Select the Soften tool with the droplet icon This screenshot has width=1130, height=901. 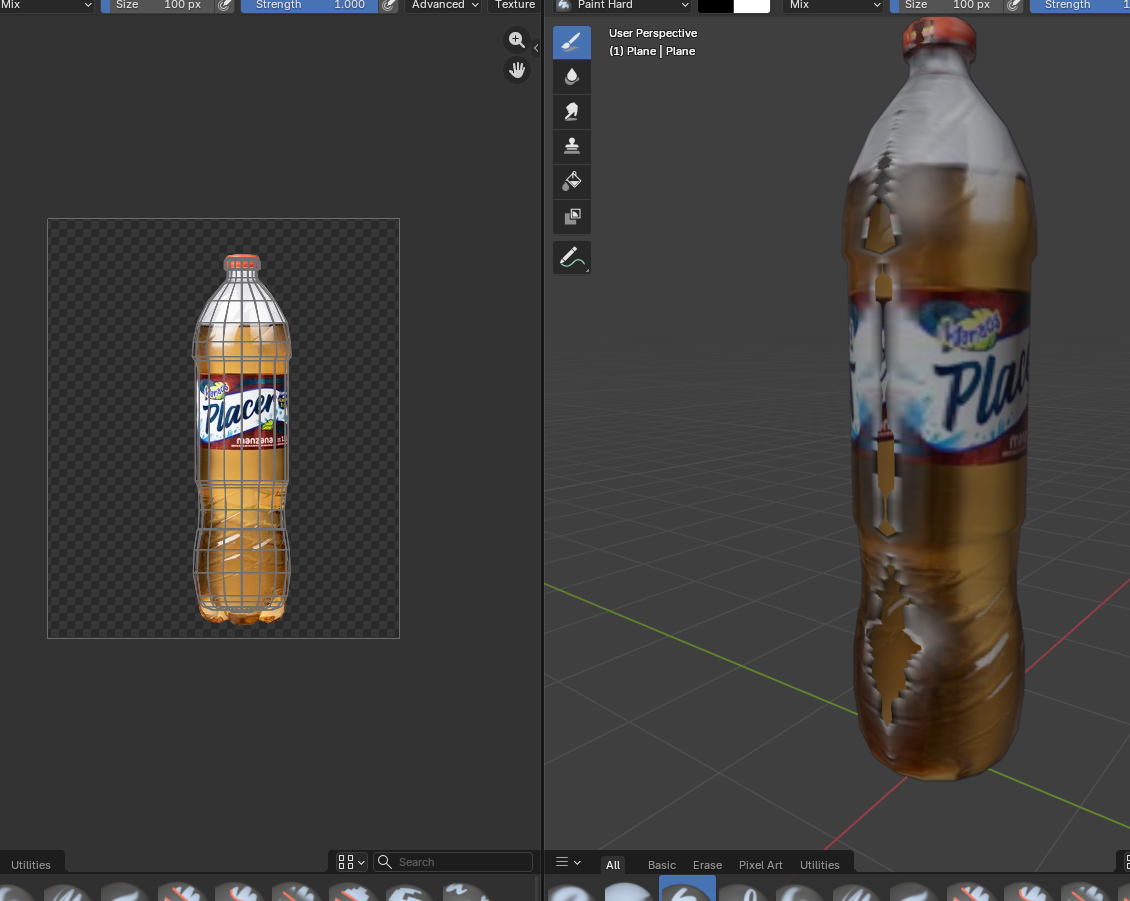[x=571, y=76]
